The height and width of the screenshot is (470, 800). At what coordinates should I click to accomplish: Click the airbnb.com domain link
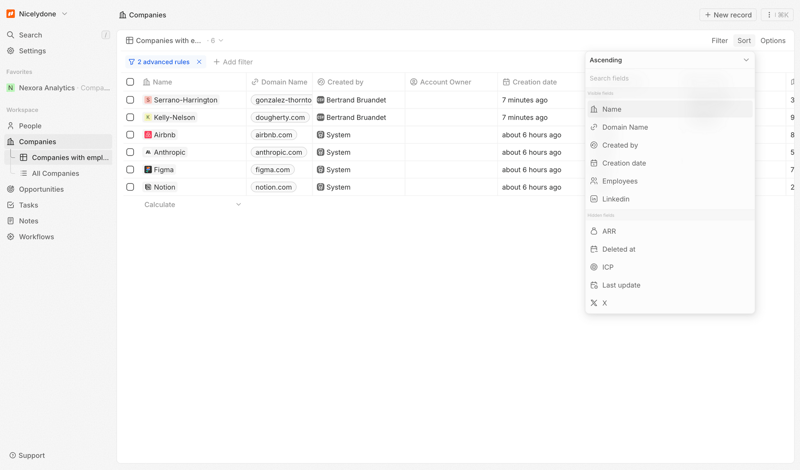click(273, 135)
